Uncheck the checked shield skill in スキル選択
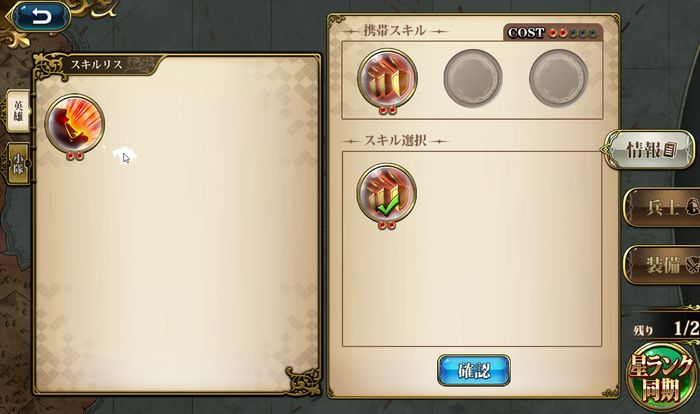The image size is (700, 414). (x=387, y=193)
